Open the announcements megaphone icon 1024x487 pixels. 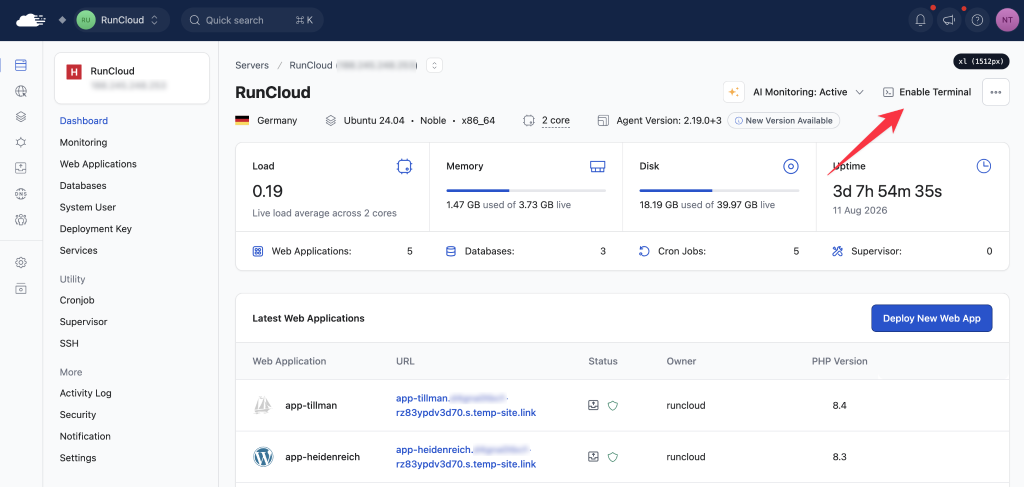(949, 20)
